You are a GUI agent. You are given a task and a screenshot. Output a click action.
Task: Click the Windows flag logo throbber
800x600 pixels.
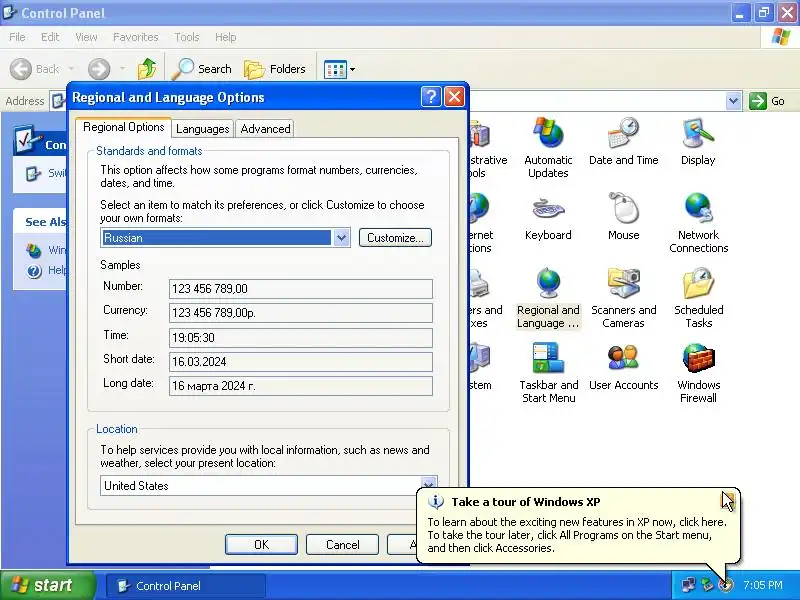pyautogui.click(x=781, y=37)
